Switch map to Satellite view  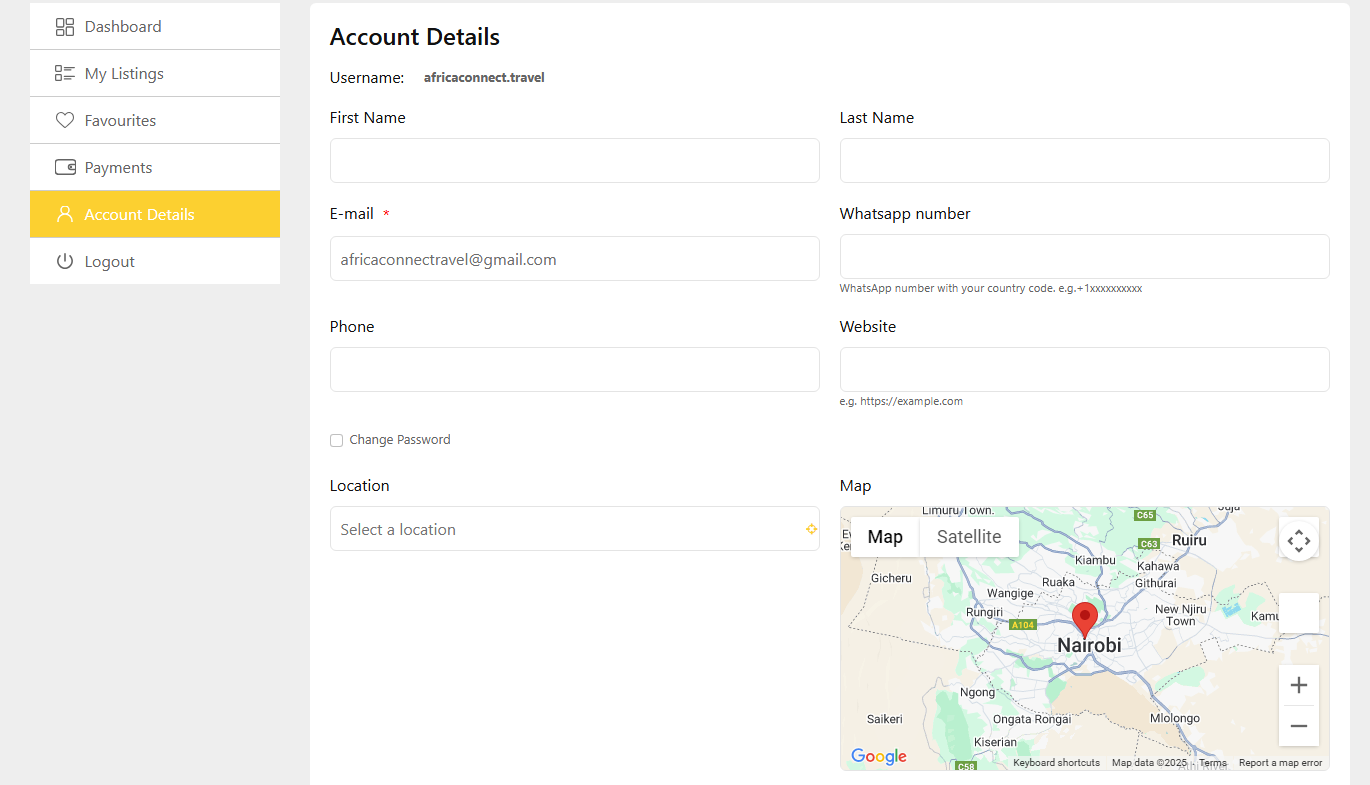[x=968, y=537]
